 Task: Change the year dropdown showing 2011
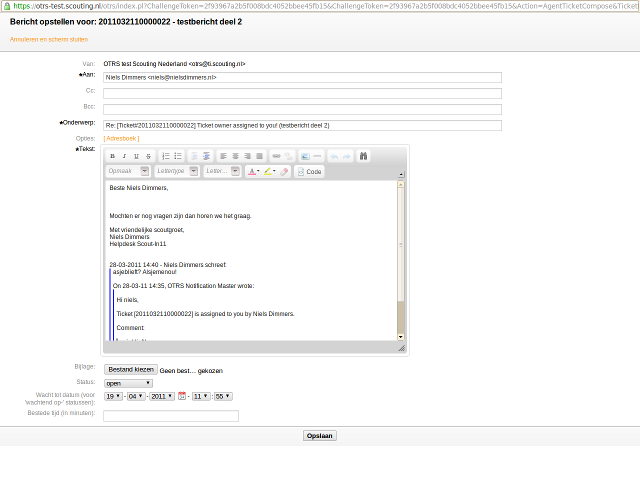[x=162, y=396]
